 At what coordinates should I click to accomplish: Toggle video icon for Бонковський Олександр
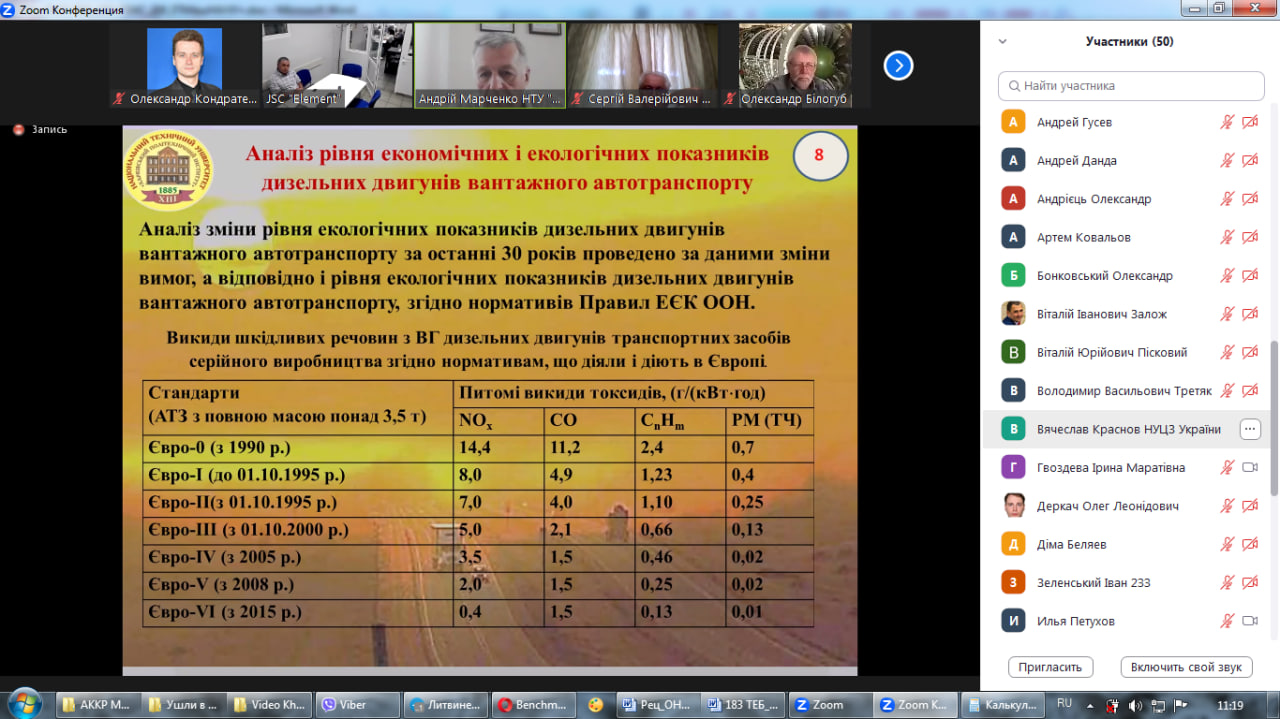[x=1249, y=276]
